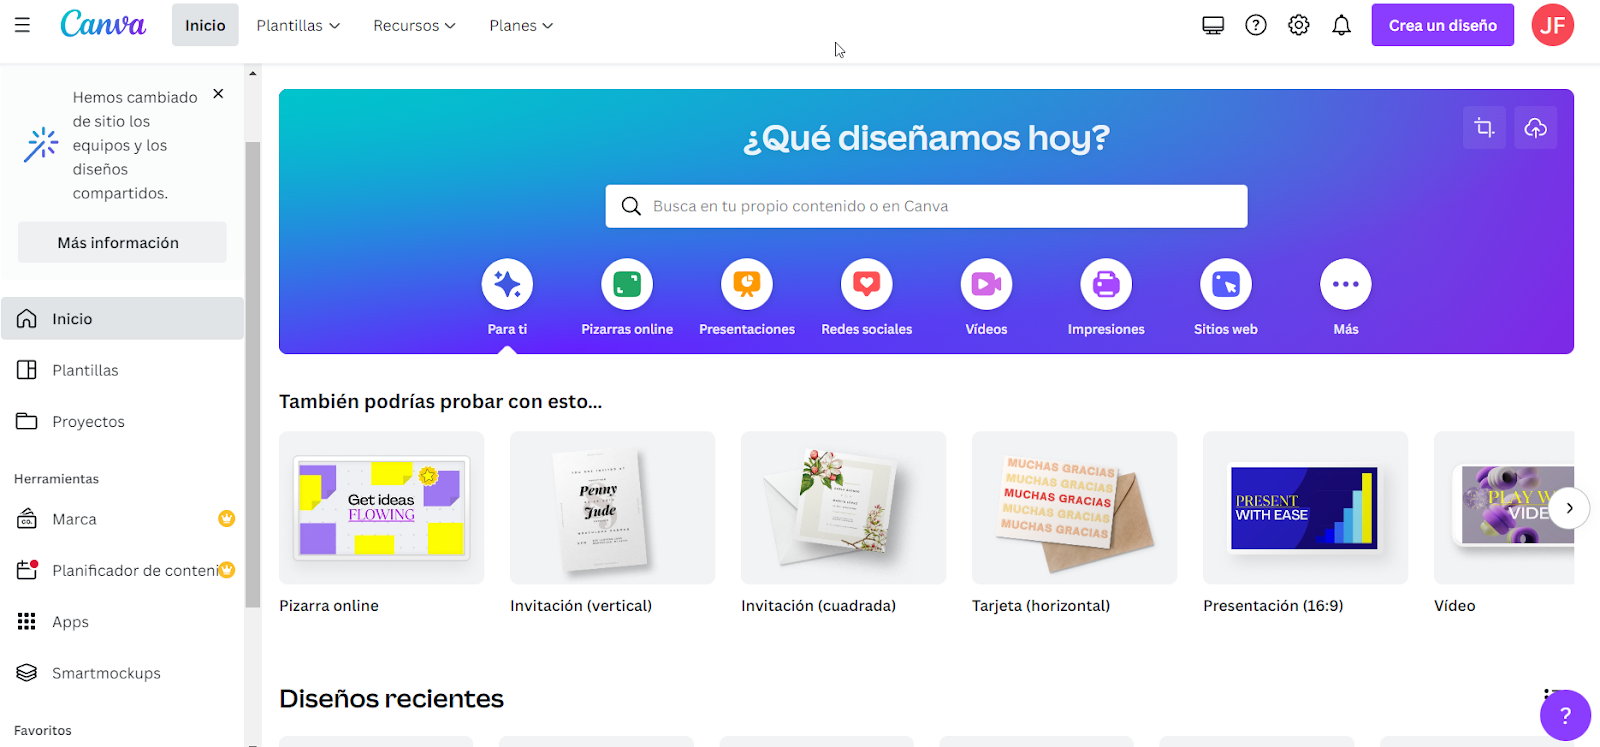Image resolution: width=1600 pixels, height=747 pixels.
Task: Open the help question mark in header
Action: (x=1256, y=25)
